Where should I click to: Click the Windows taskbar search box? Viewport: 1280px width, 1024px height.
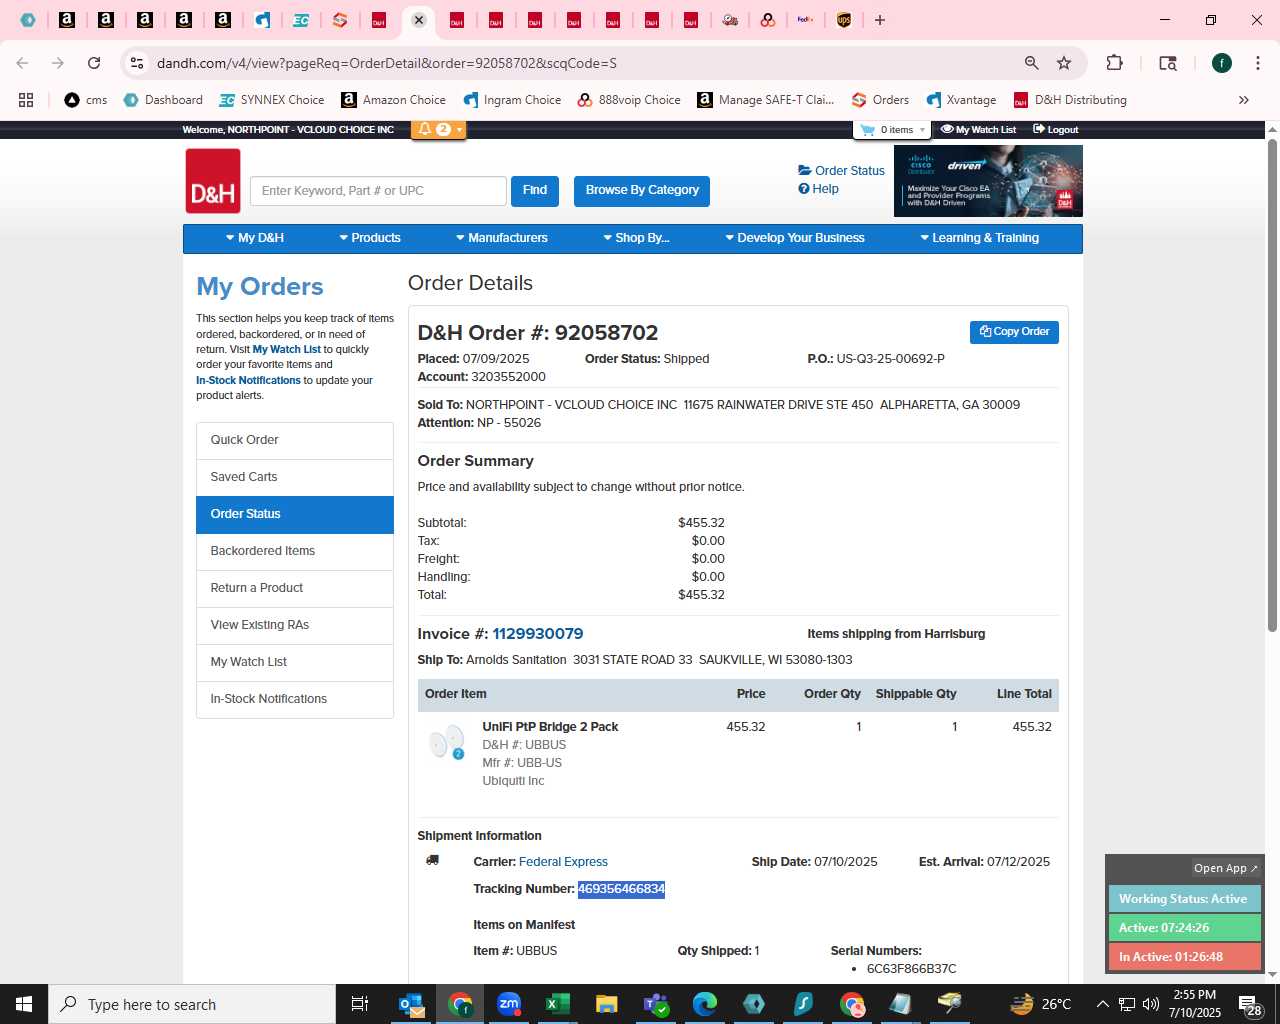point(192,1004)
